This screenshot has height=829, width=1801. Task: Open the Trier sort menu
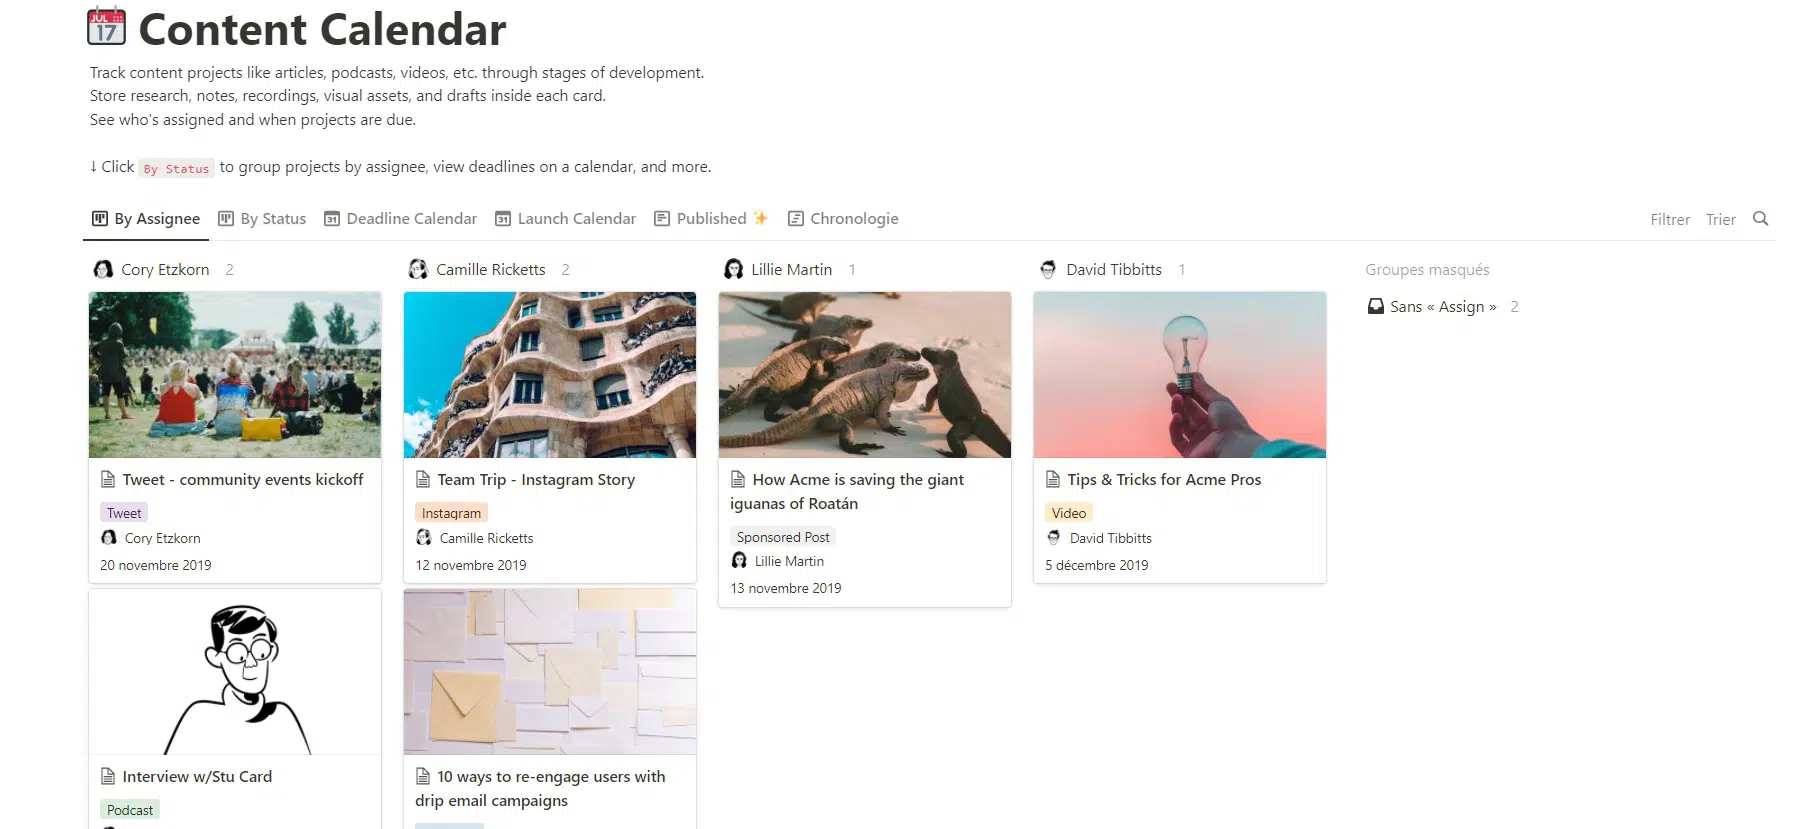1721,220
